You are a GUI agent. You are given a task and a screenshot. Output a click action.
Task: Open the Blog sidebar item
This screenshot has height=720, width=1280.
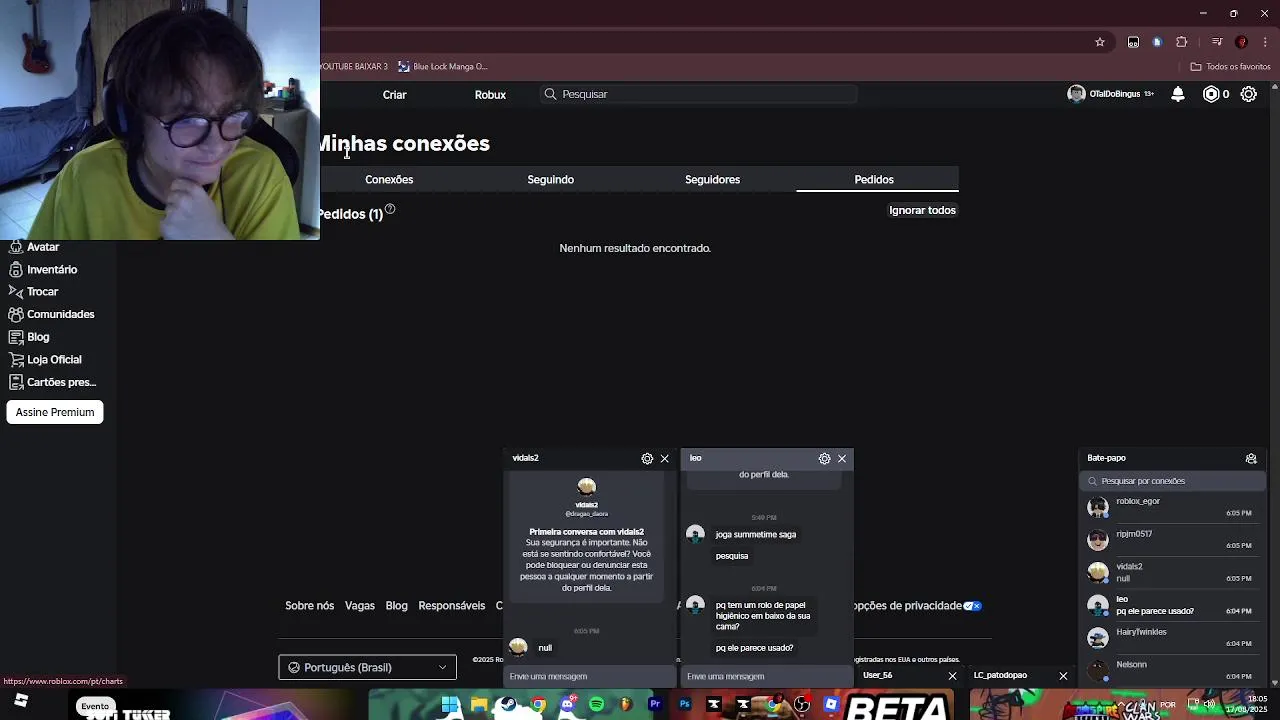(x=29, y=337)
